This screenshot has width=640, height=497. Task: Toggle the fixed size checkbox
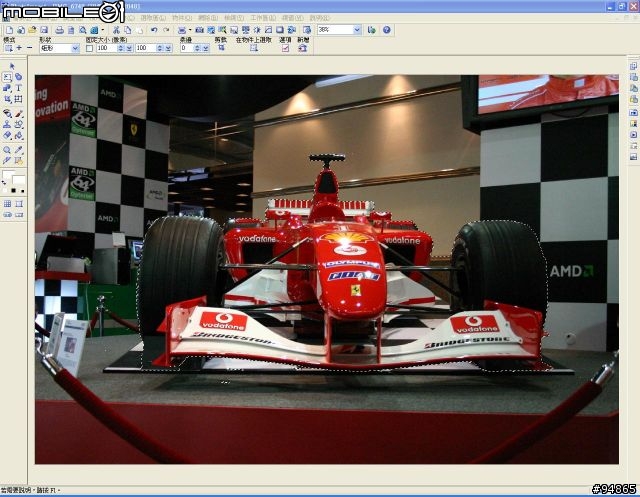(x=89, y=48)
